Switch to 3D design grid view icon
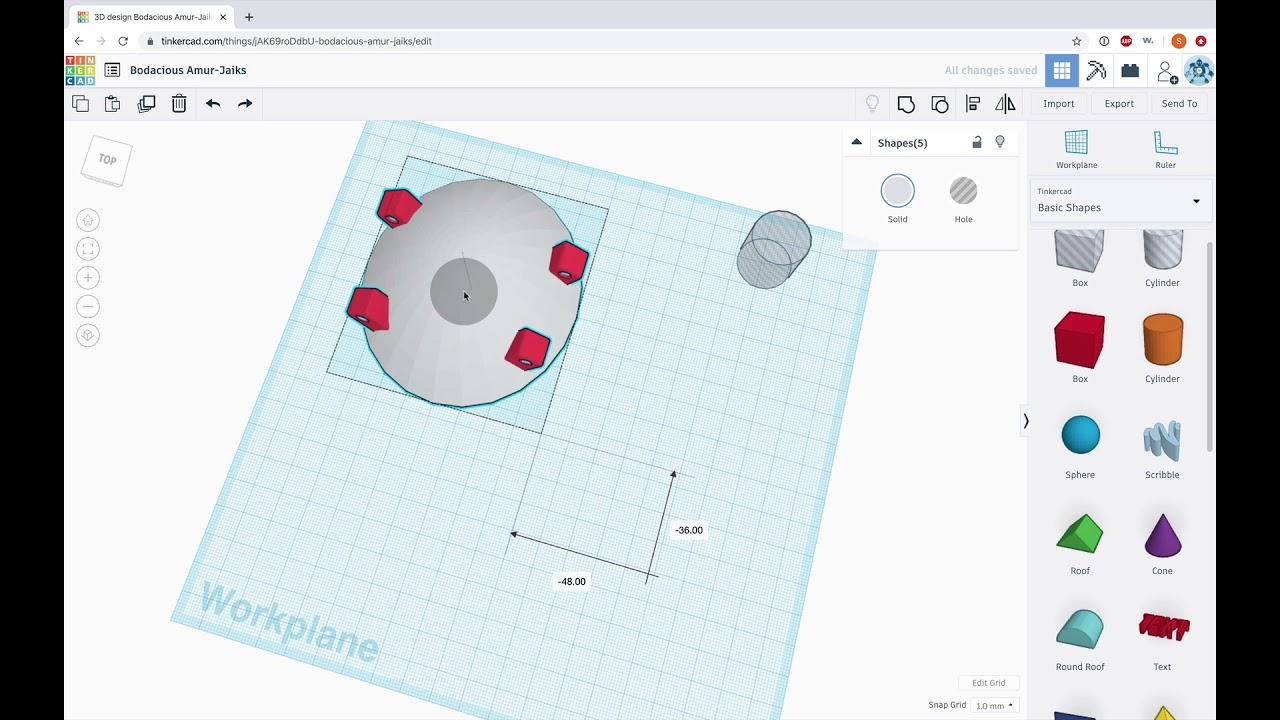 tap(1062, 71)
